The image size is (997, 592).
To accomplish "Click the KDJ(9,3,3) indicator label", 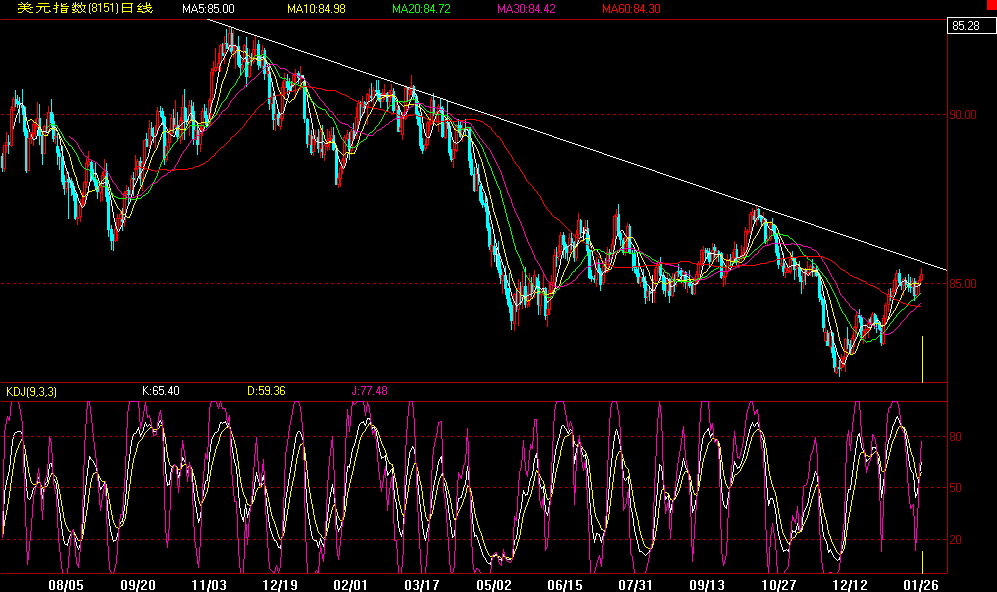I will click(x=31, y=392).
